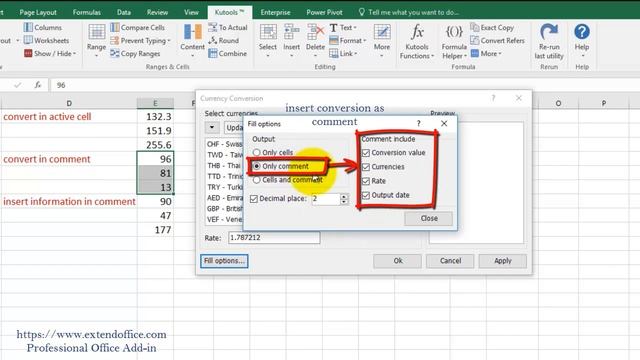The height and width of the screenshot is (360, 640).
Task: Open the Text tools dropdown
Action: (343, 27)
